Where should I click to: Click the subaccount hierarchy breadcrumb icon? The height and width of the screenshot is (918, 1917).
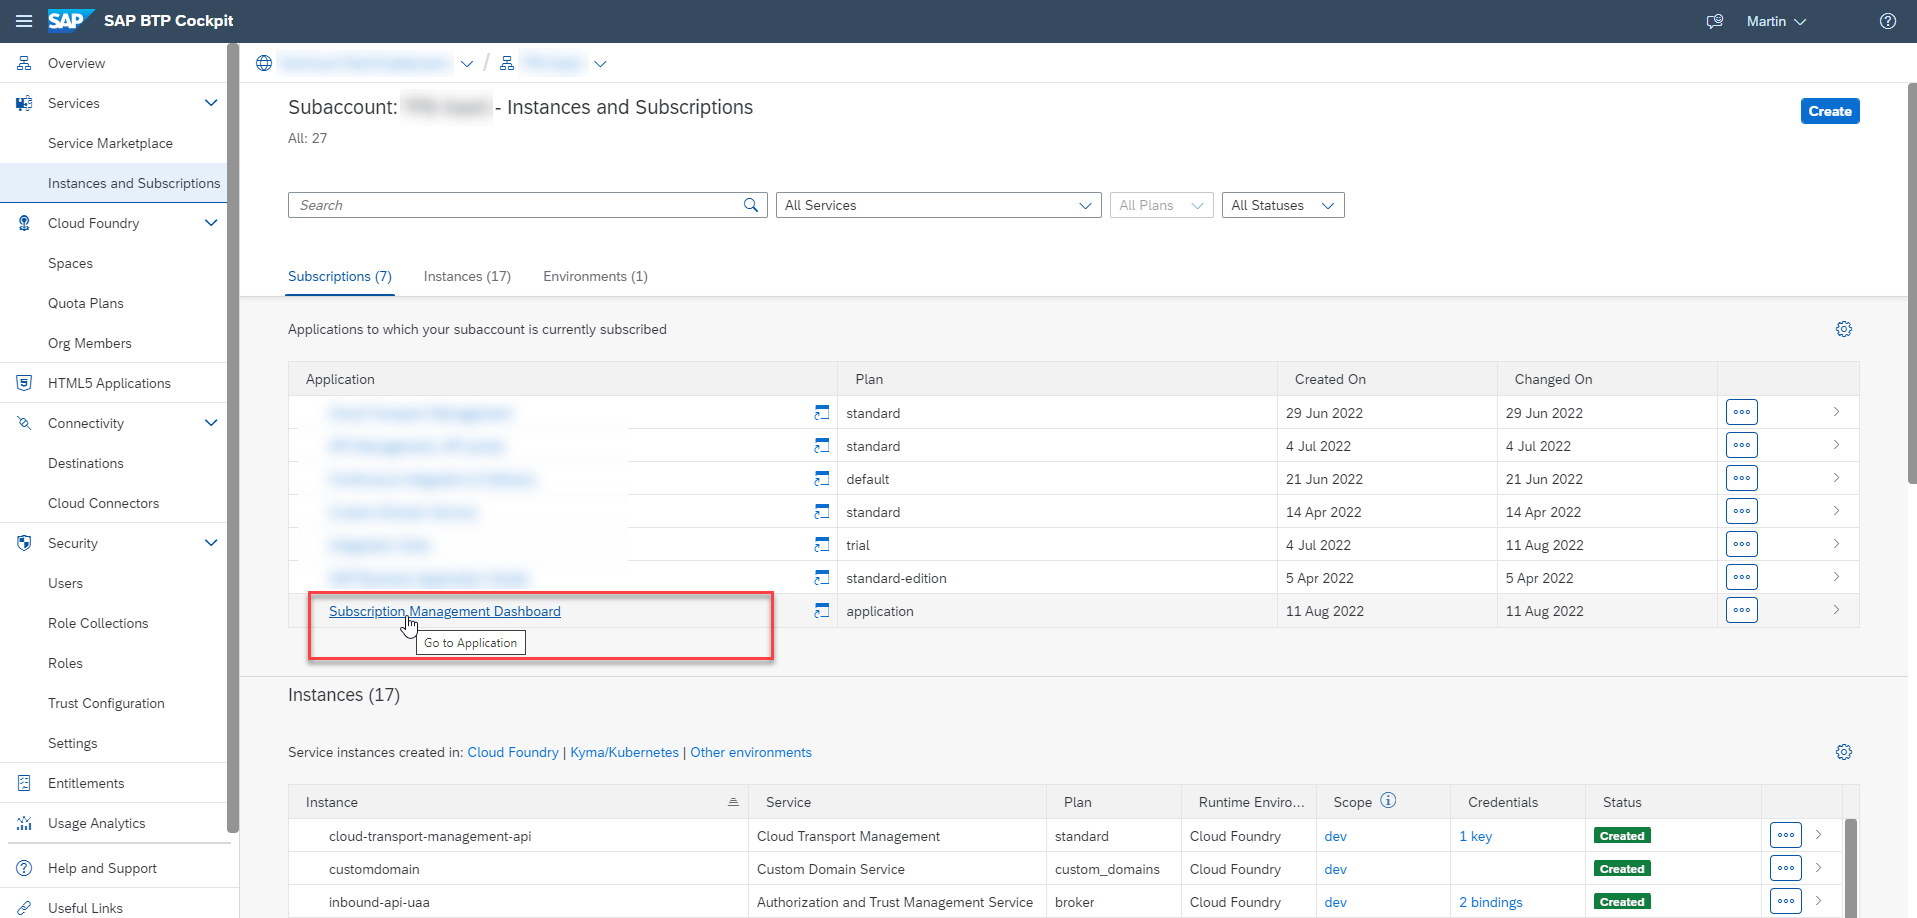(507, 63)
